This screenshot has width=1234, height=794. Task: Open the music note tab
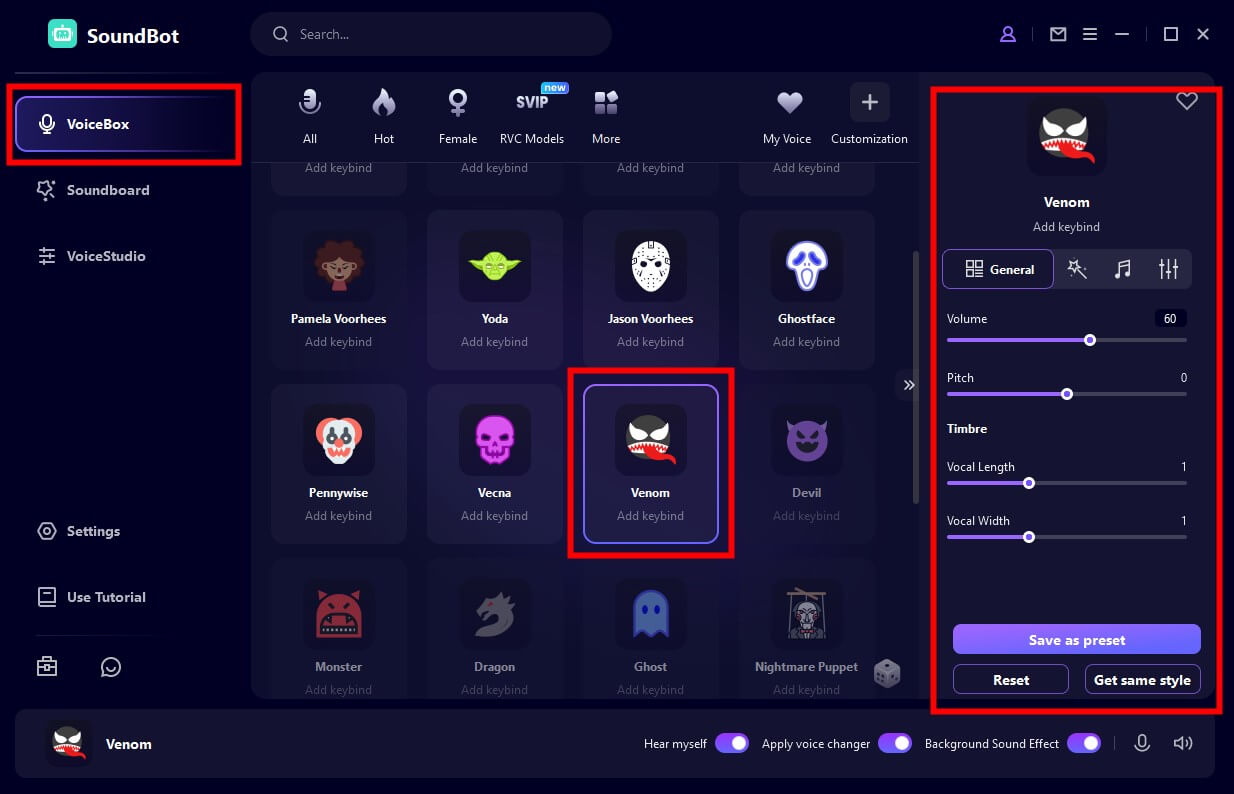click(x=1123, y=269)
